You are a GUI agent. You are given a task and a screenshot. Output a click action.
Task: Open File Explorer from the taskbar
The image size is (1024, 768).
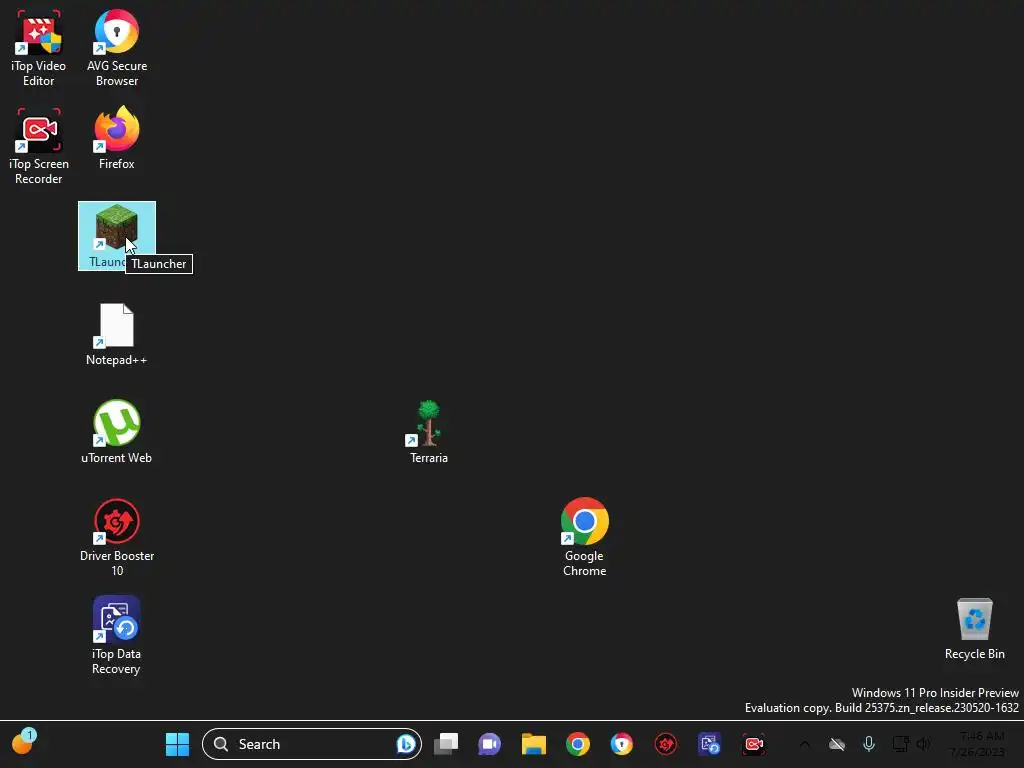[x=534, y=744]
